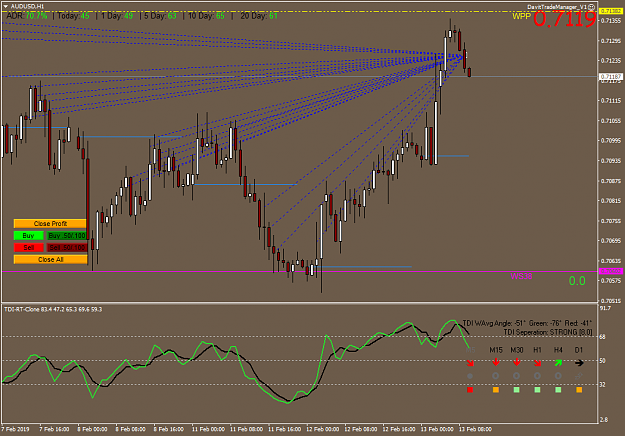Click the green up arrow under H4
Image resolution: width=625 pixels, height=436 pixels.
(x=558, y=363)
